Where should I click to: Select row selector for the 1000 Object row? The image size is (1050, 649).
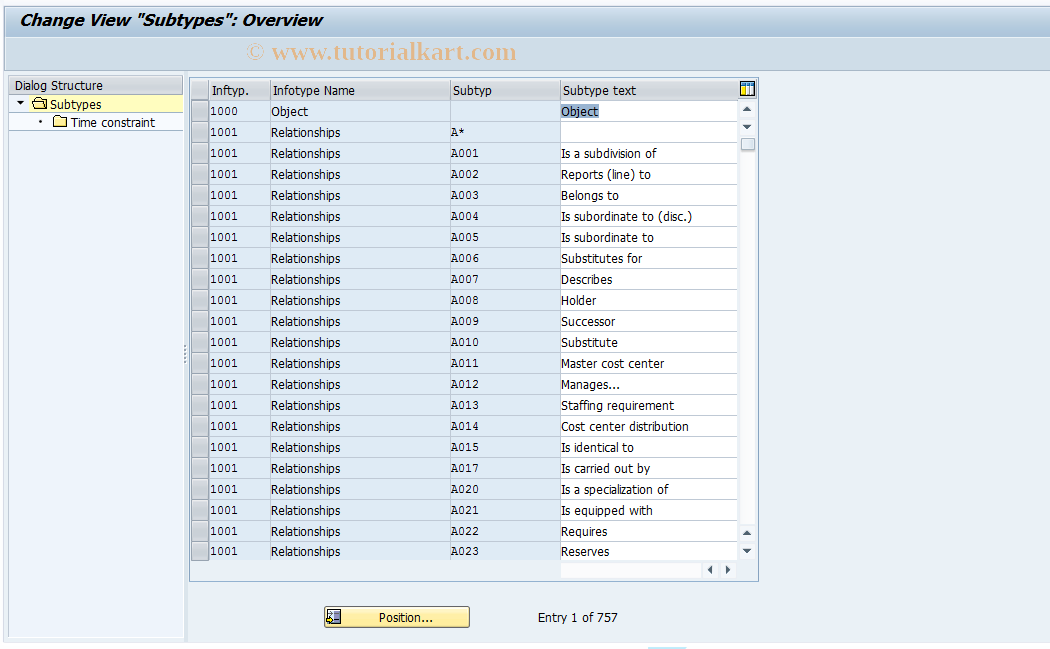click(200, 111)
